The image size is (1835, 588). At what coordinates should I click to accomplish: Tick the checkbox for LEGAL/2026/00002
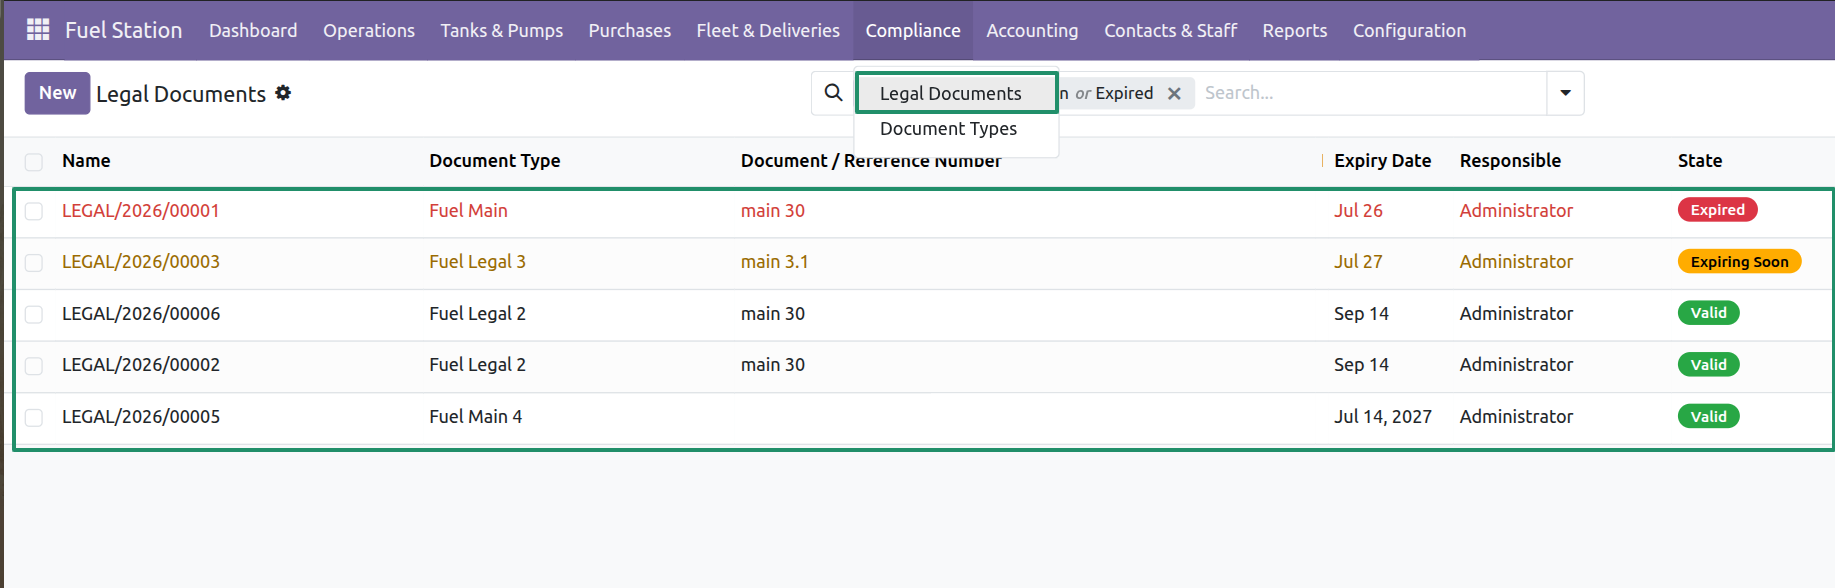pos(34,365)
